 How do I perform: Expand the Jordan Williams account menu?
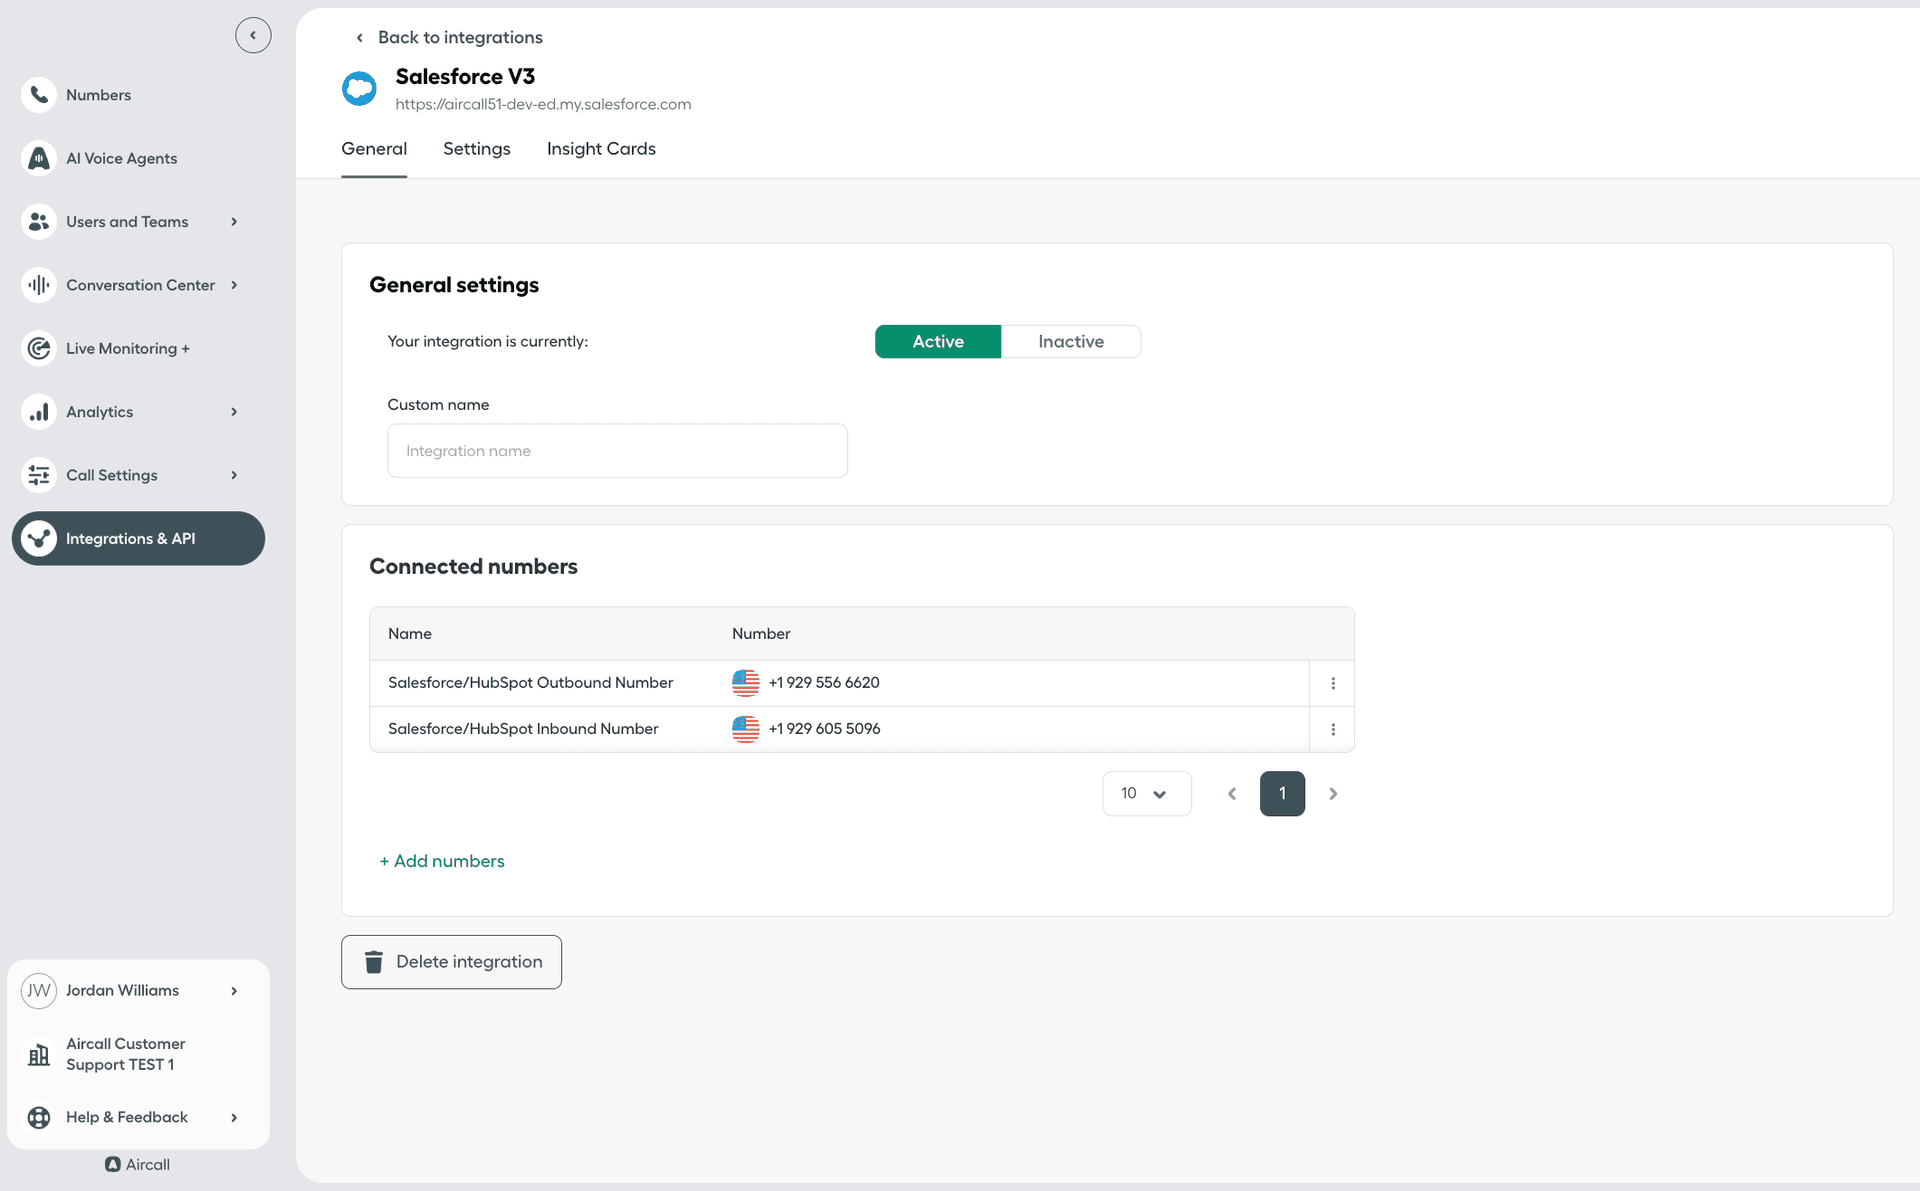pos(234,990)
